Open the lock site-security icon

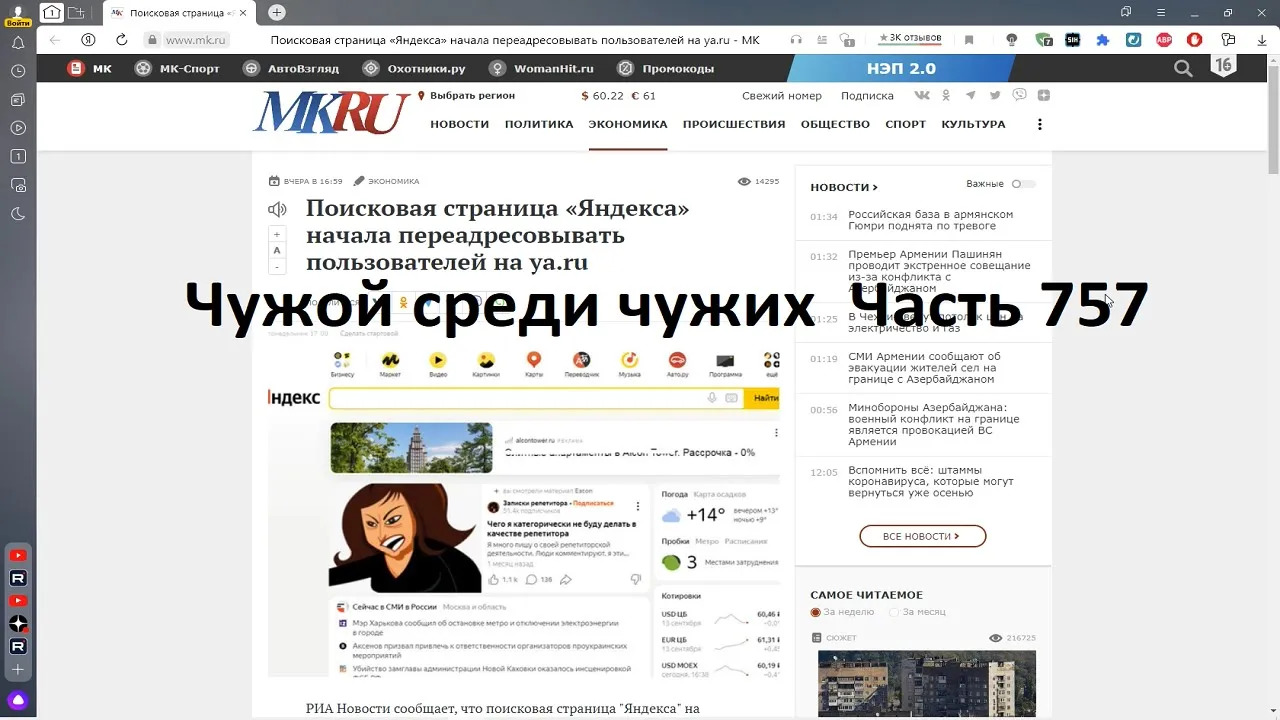[x=152, y=40]
